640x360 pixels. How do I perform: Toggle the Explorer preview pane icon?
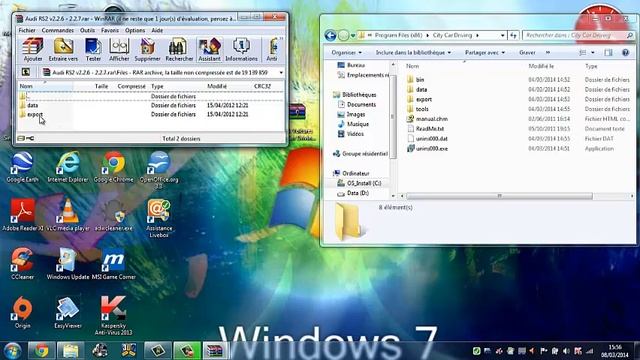608,53
